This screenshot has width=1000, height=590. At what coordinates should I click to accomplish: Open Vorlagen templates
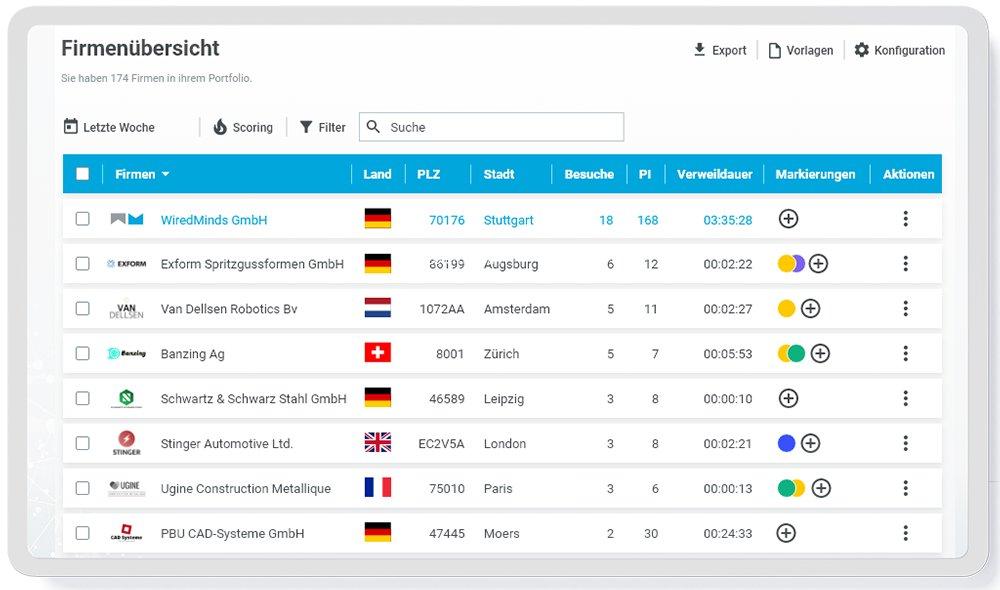pyautogui.click(x=801, y=50)
